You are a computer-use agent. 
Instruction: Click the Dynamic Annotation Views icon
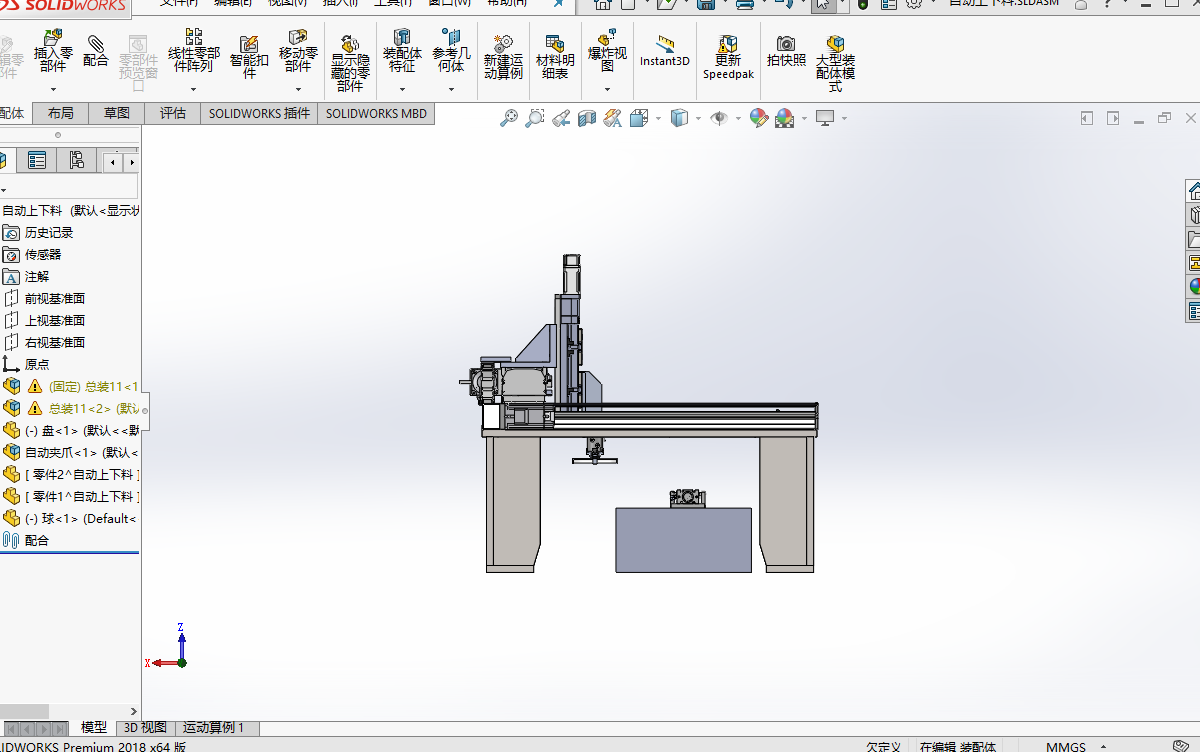pos(613,118)
